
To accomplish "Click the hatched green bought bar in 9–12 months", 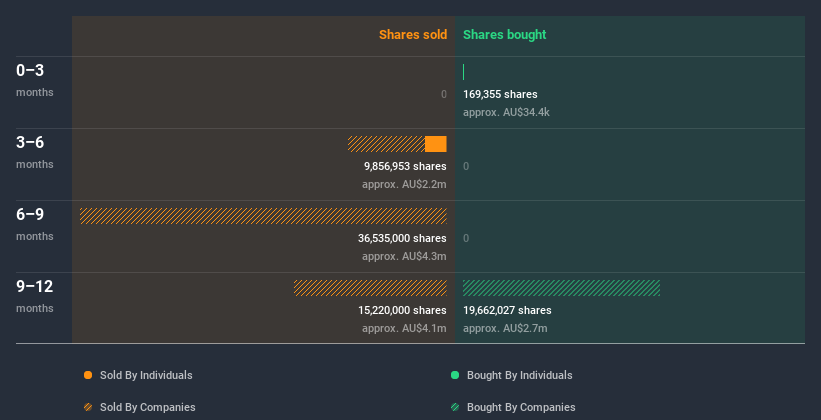I will pyautogui.click(x=561, y=288).
